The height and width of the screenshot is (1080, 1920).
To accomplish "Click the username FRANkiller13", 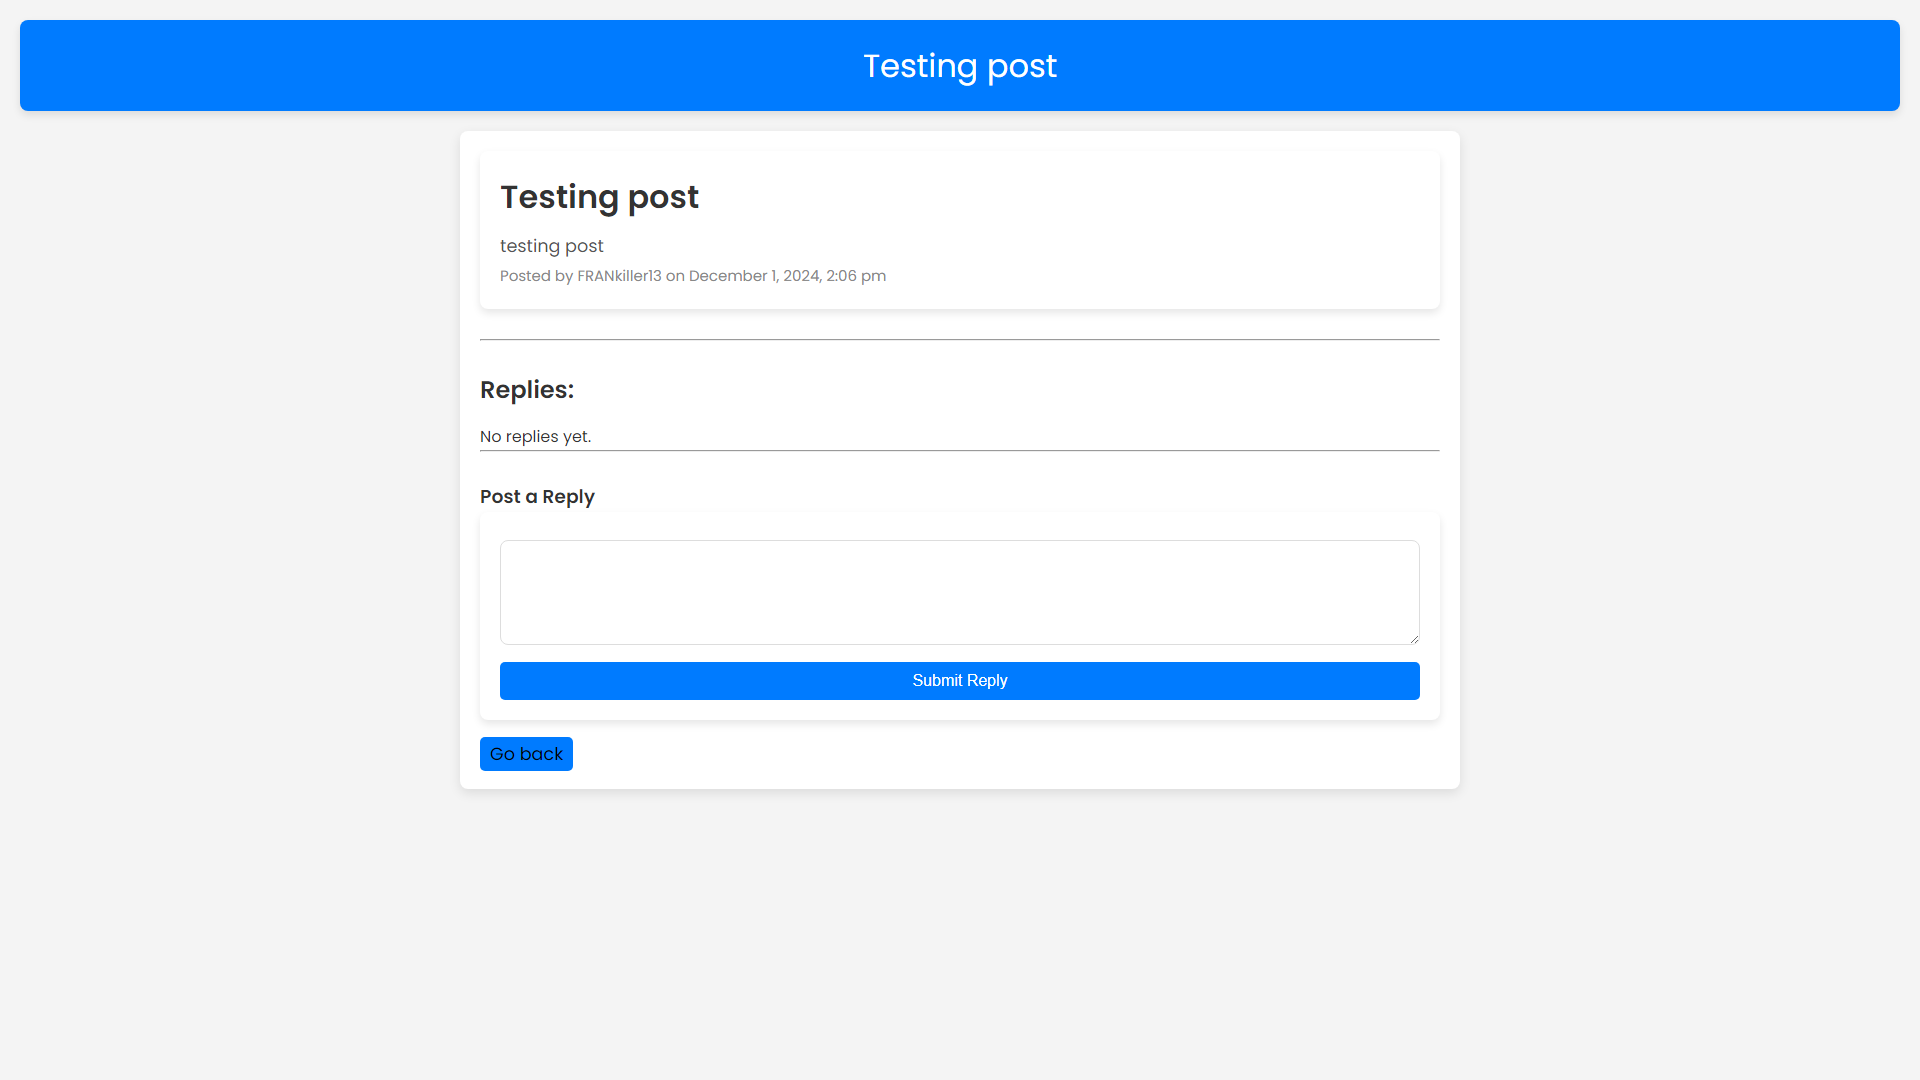I will 619,276.
